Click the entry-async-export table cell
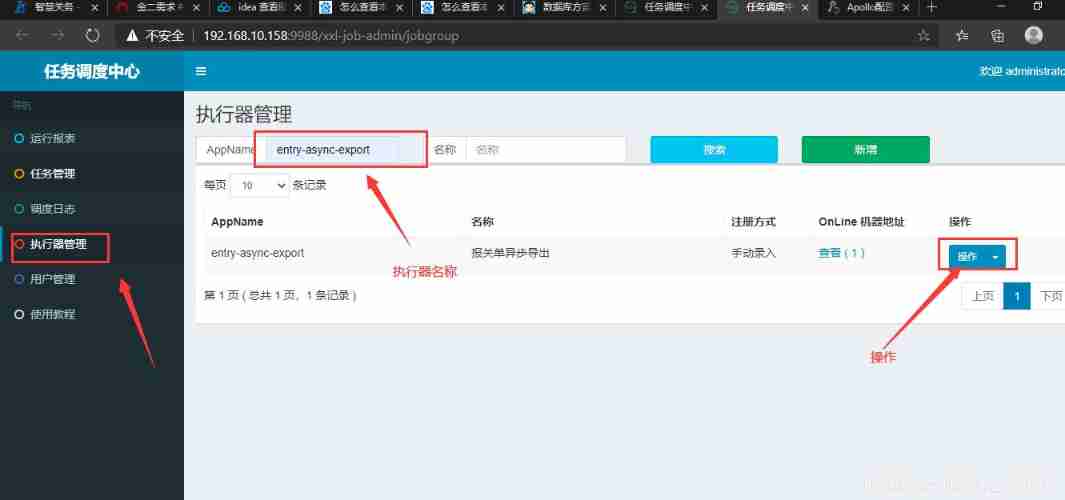This screenshot has height=500, width=1065. point(257,253)
